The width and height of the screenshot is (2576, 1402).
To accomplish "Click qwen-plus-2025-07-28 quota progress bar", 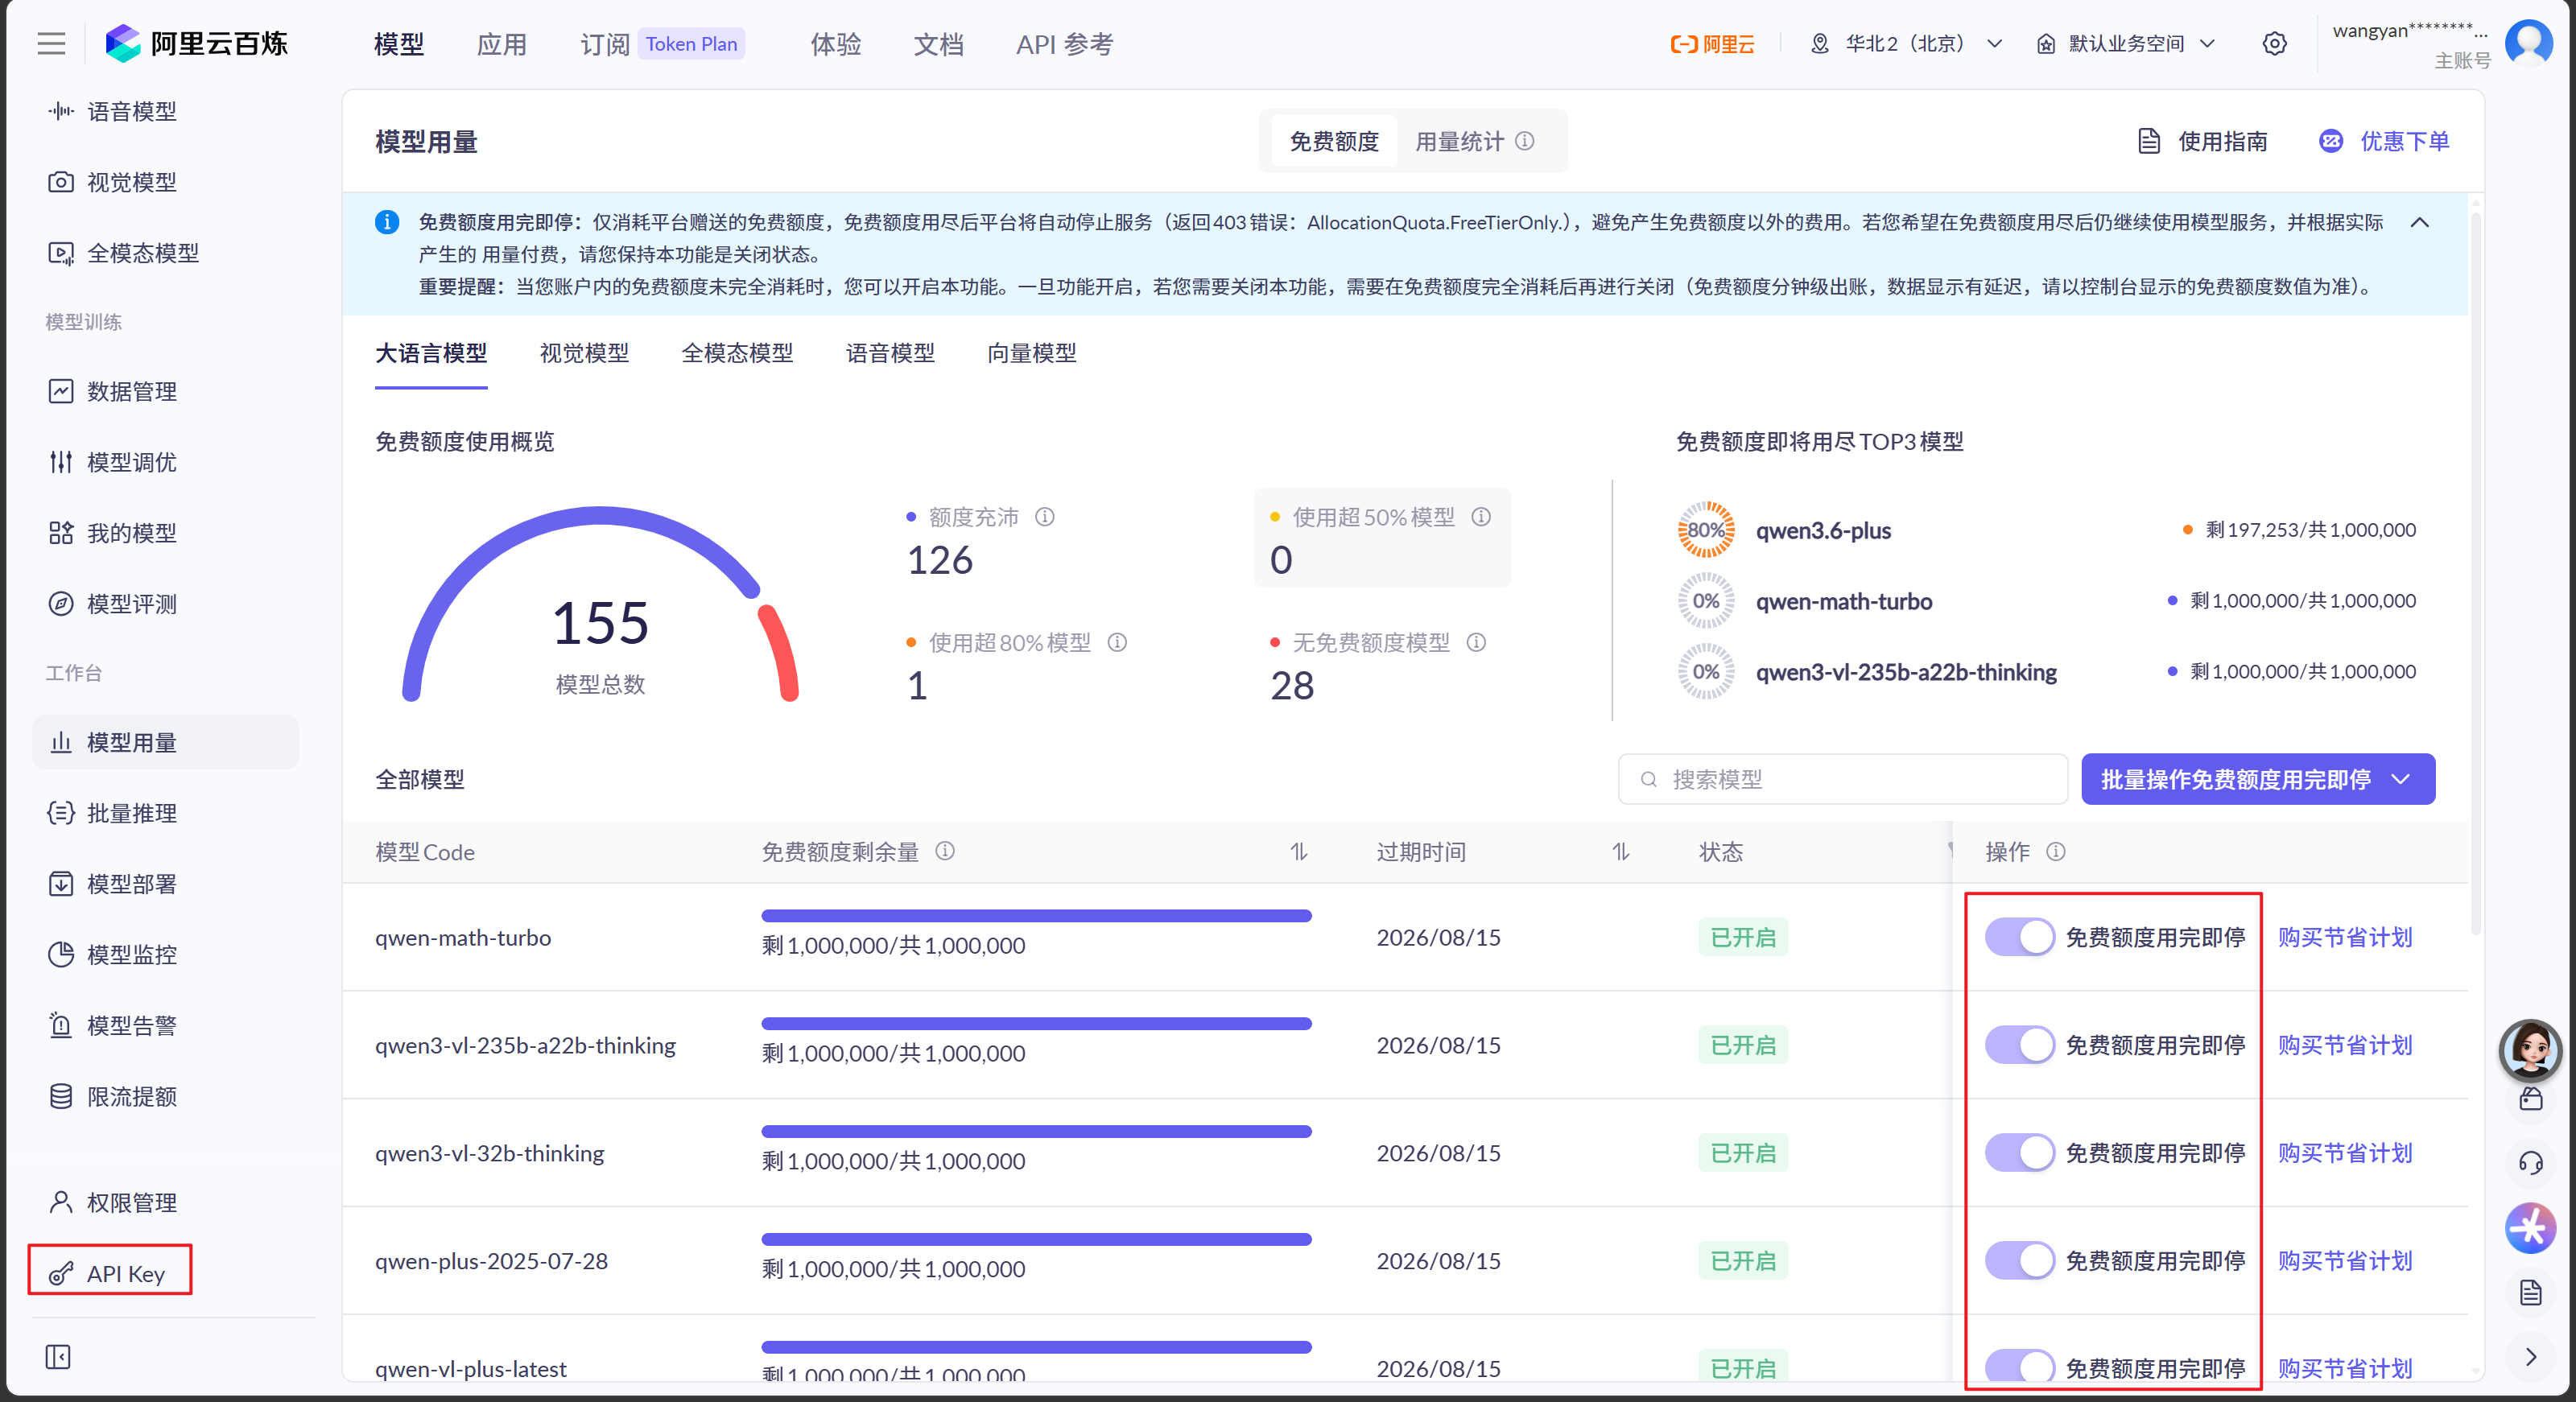I will coord(1036,1240).
